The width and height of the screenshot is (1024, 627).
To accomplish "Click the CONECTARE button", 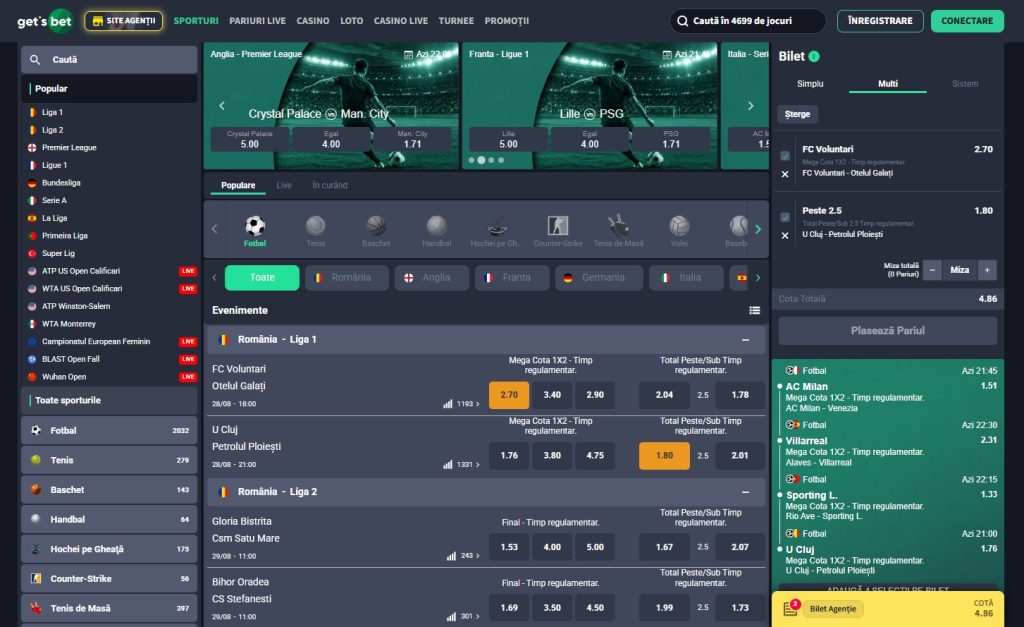I will pos(967,21).
